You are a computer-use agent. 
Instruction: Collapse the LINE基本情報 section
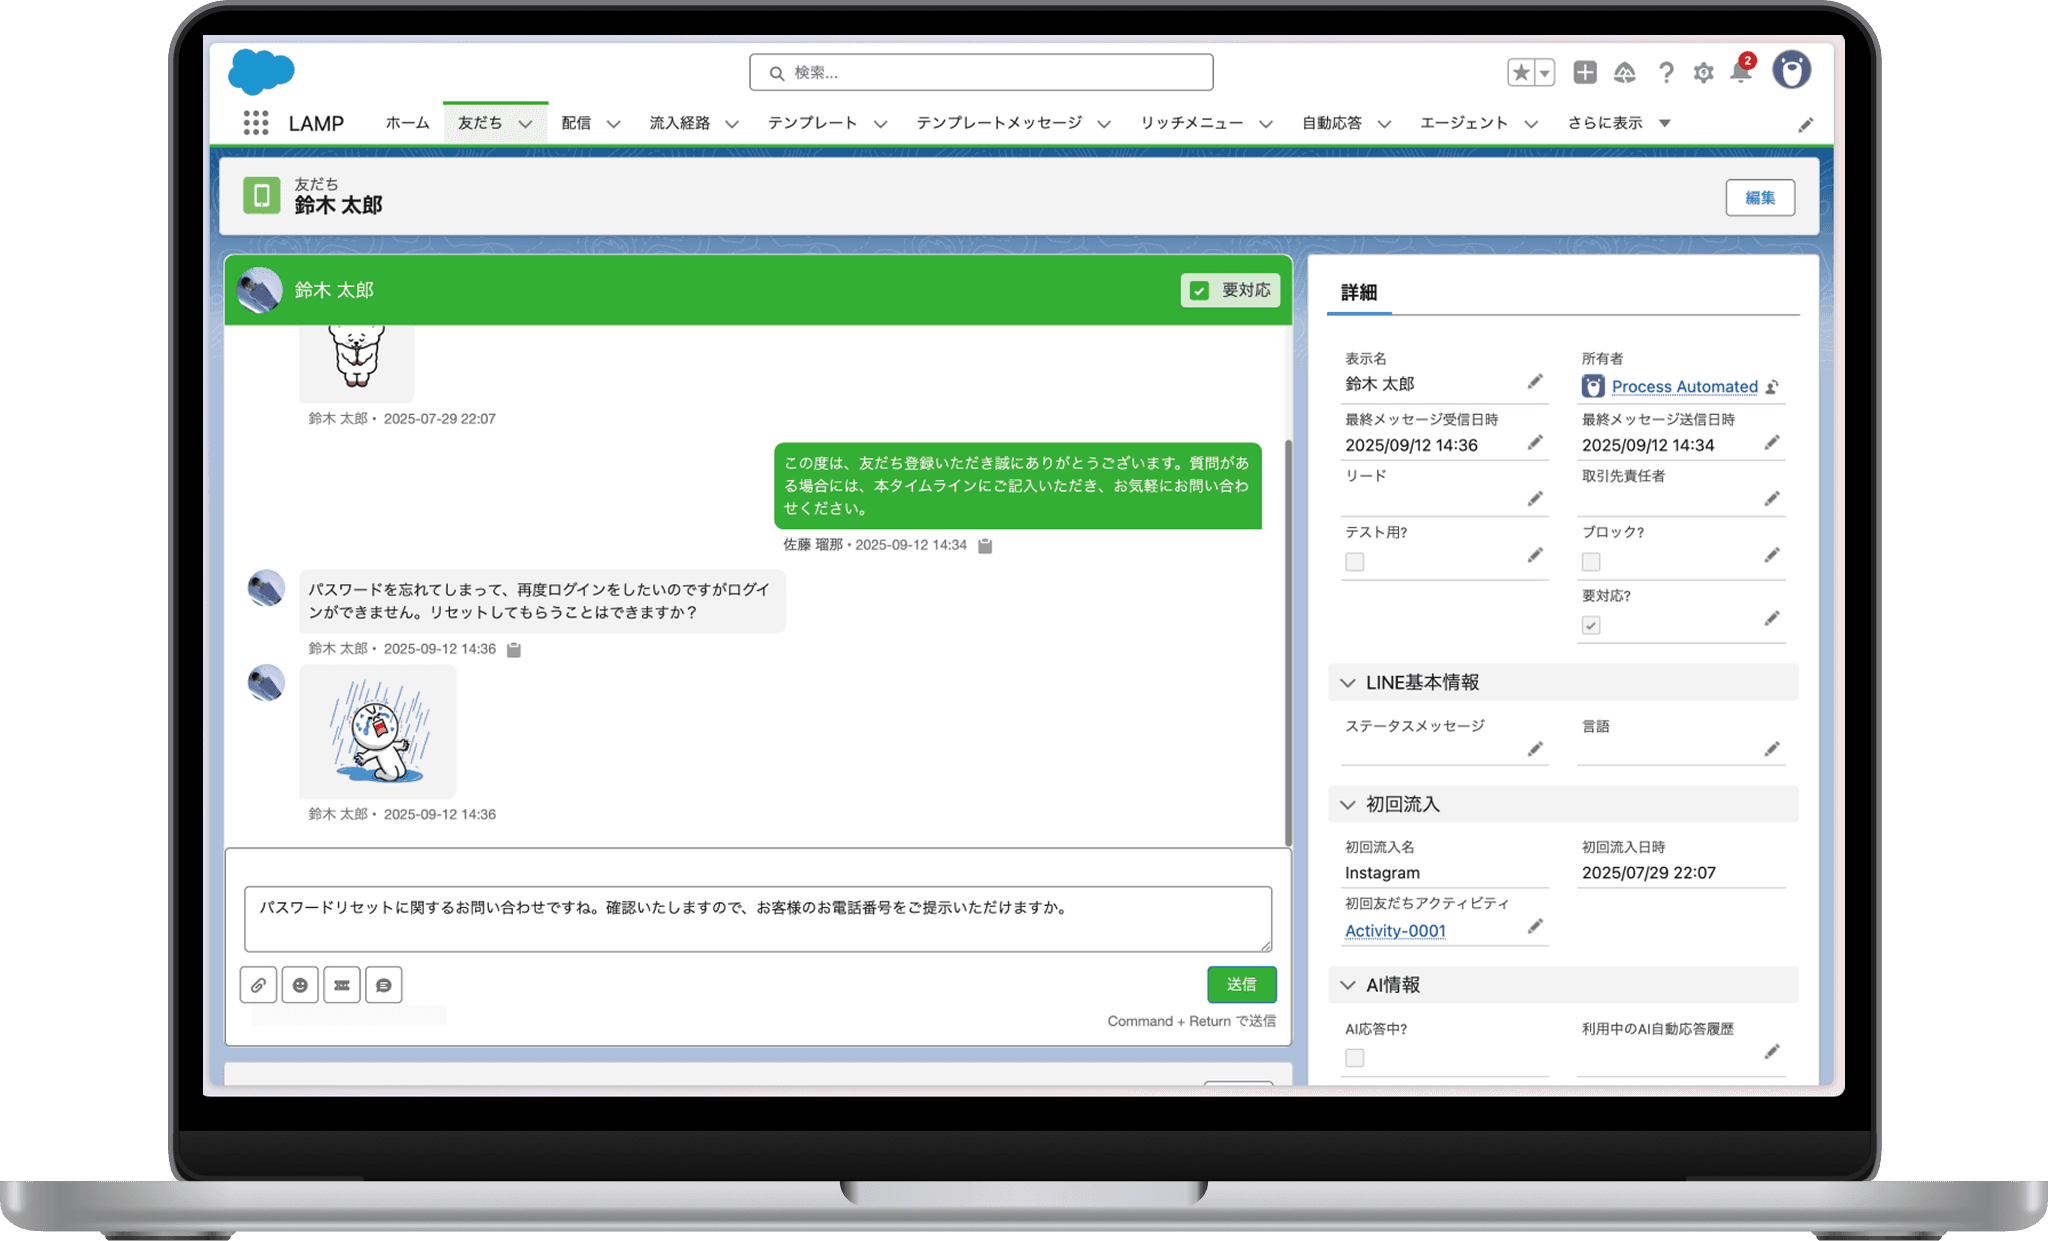click(1348, 683)
